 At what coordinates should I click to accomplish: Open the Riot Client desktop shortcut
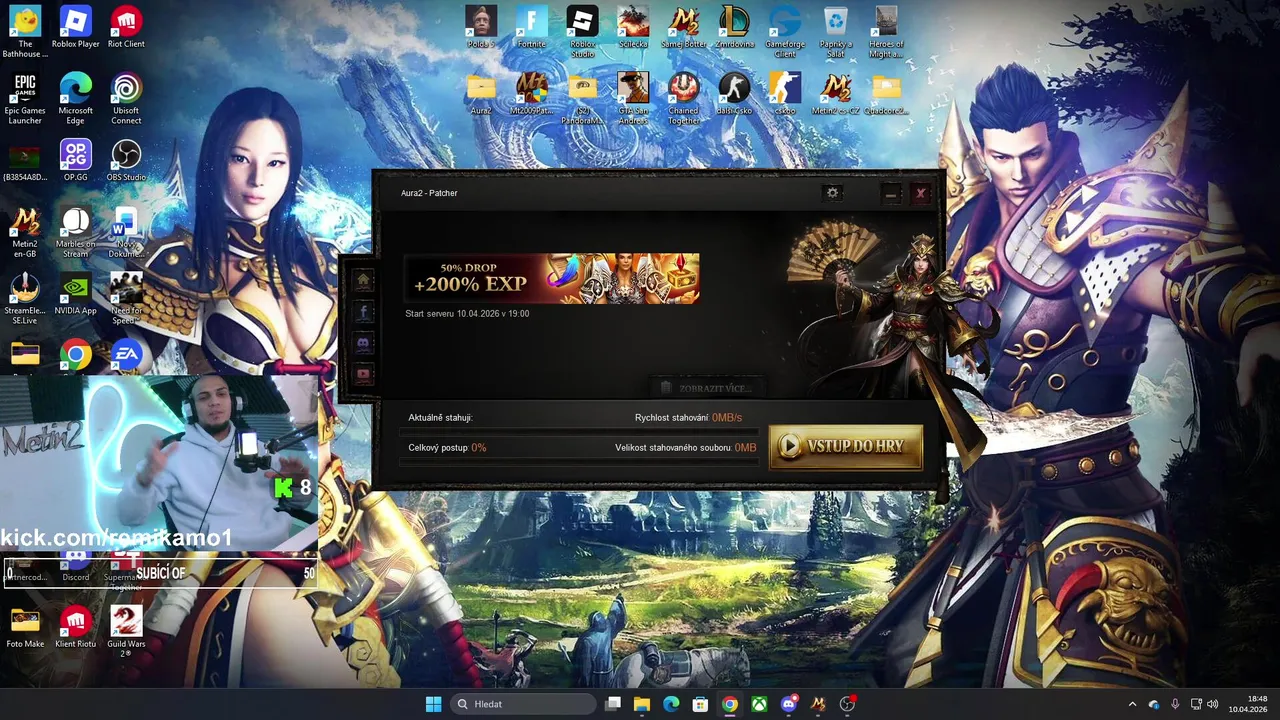(126, 27)
